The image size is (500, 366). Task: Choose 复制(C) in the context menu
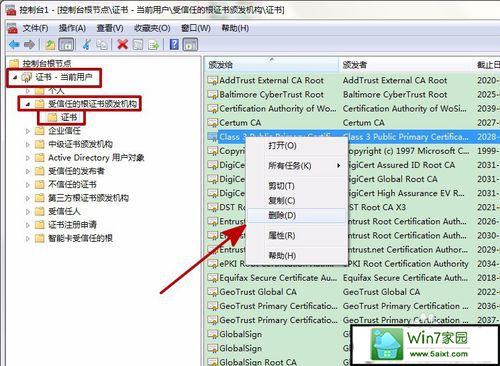click(x=297, y=200)
